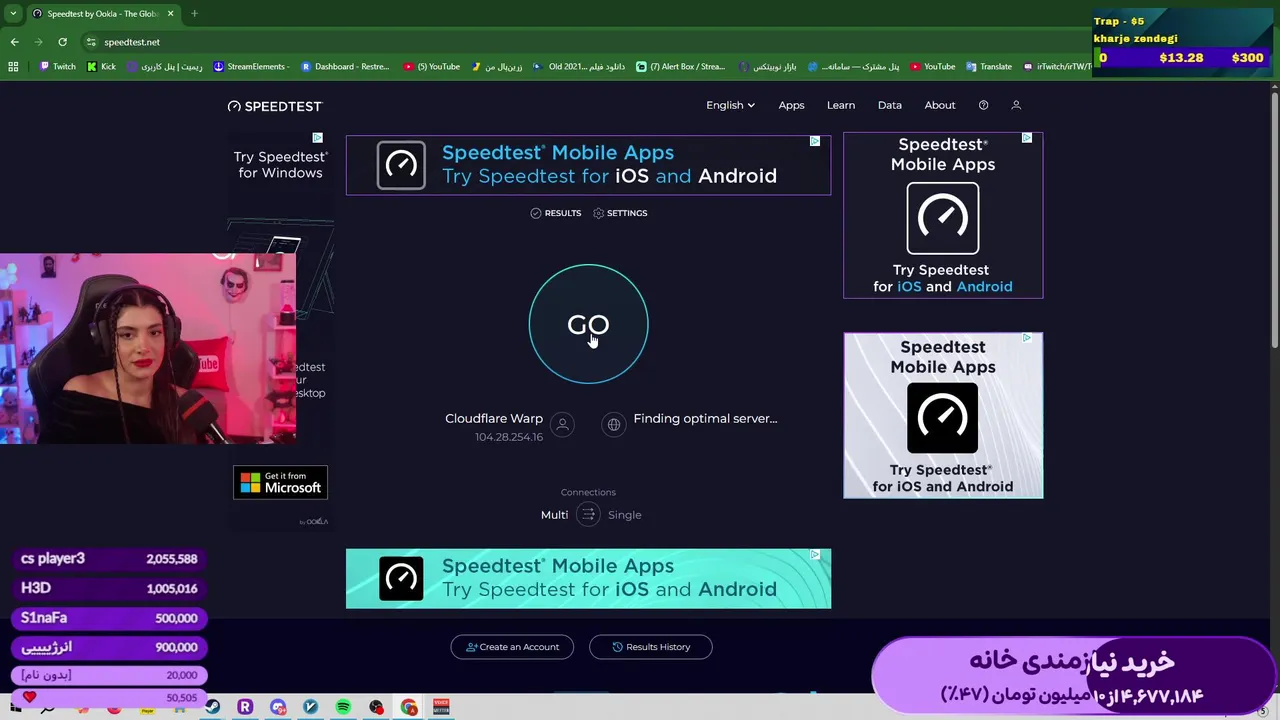Open the bottom Speedtest Mobile Apps banner
Screen dimensions: 1280x720
588,578
